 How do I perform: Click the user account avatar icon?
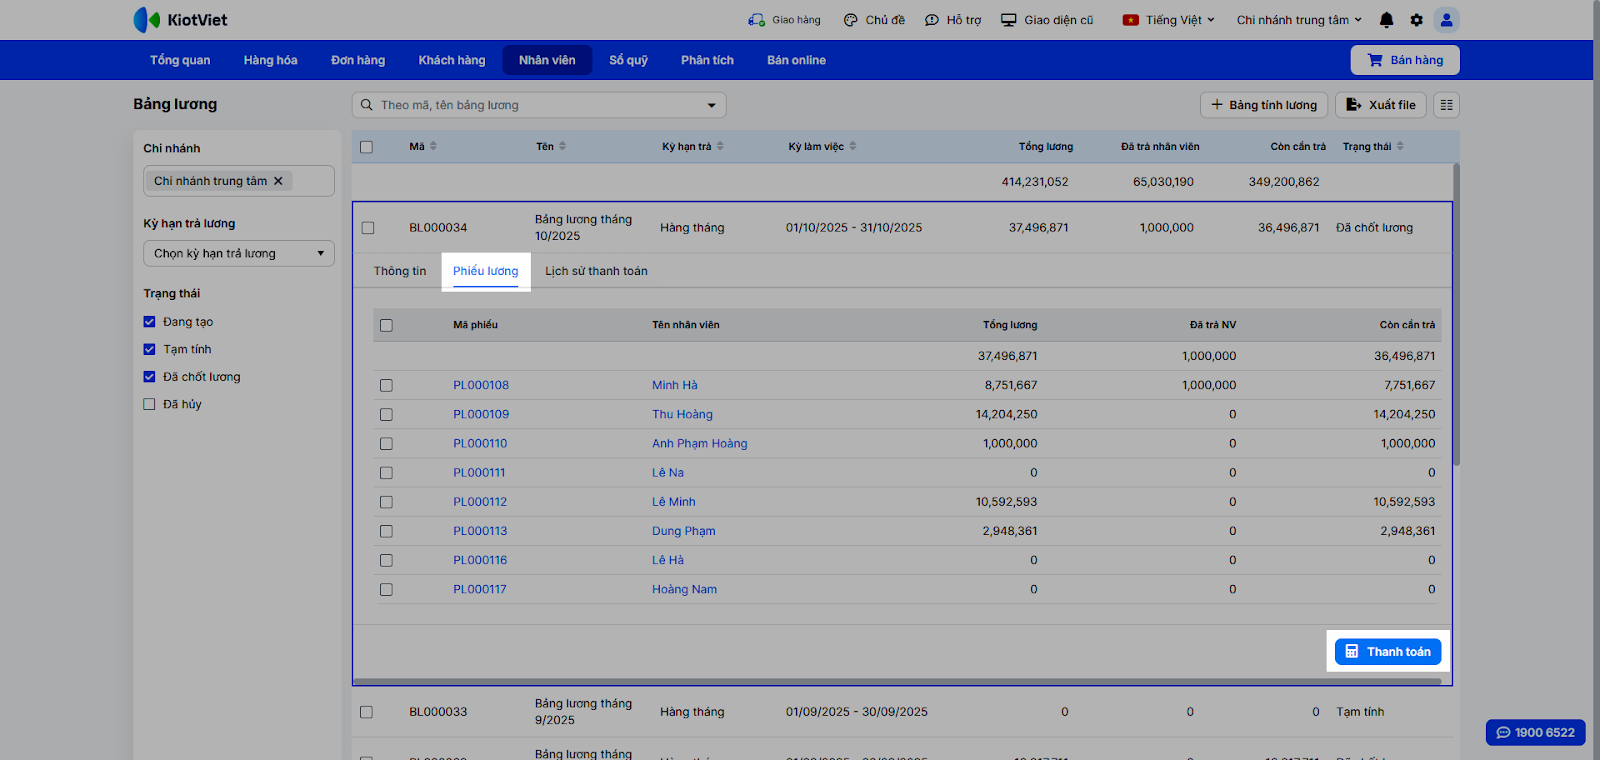[x=1446, y=20]
